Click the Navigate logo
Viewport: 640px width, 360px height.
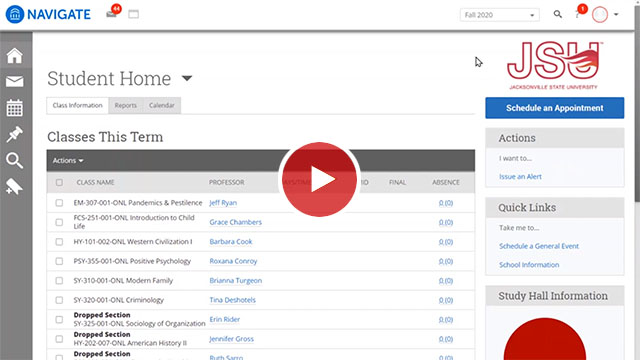point(48,14)
